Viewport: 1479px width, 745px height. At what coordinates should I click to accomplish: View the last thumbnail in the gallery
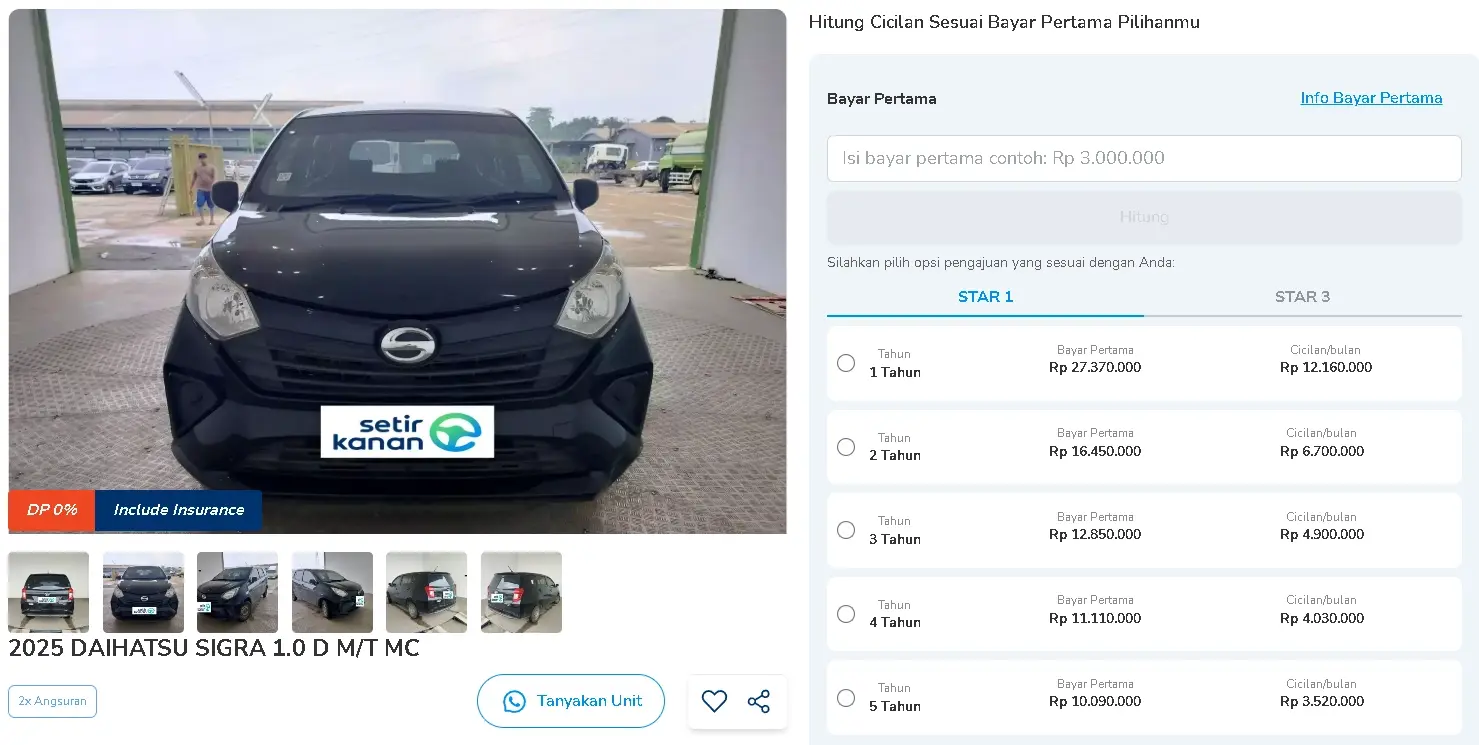pos(521,592)
